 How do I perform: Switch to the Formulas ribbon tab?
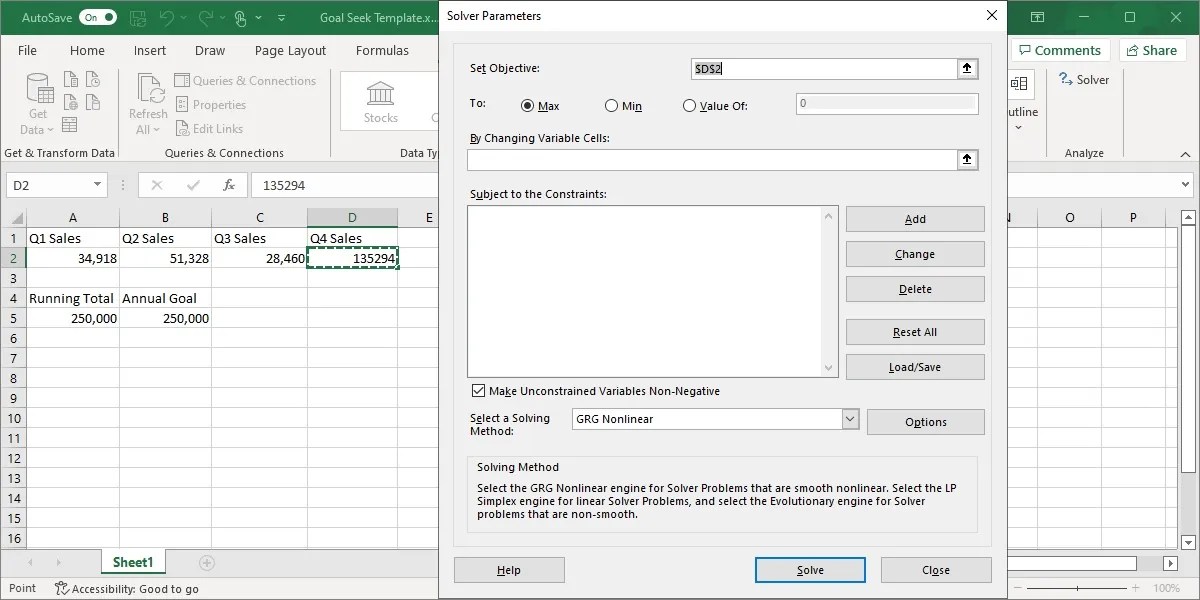pyautogui.click(x=382, y=50)
